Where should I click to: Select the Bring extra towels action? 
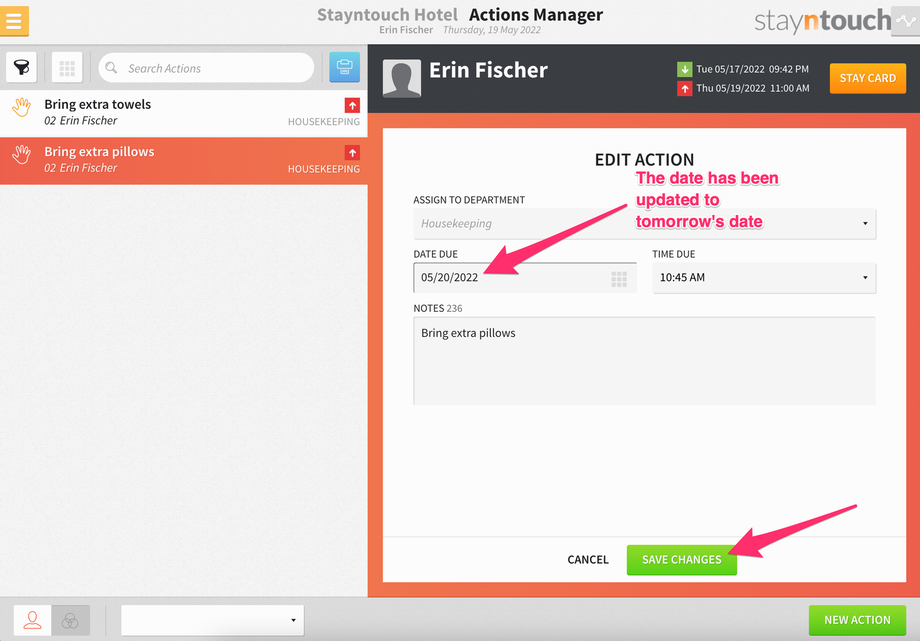[184, 113]
